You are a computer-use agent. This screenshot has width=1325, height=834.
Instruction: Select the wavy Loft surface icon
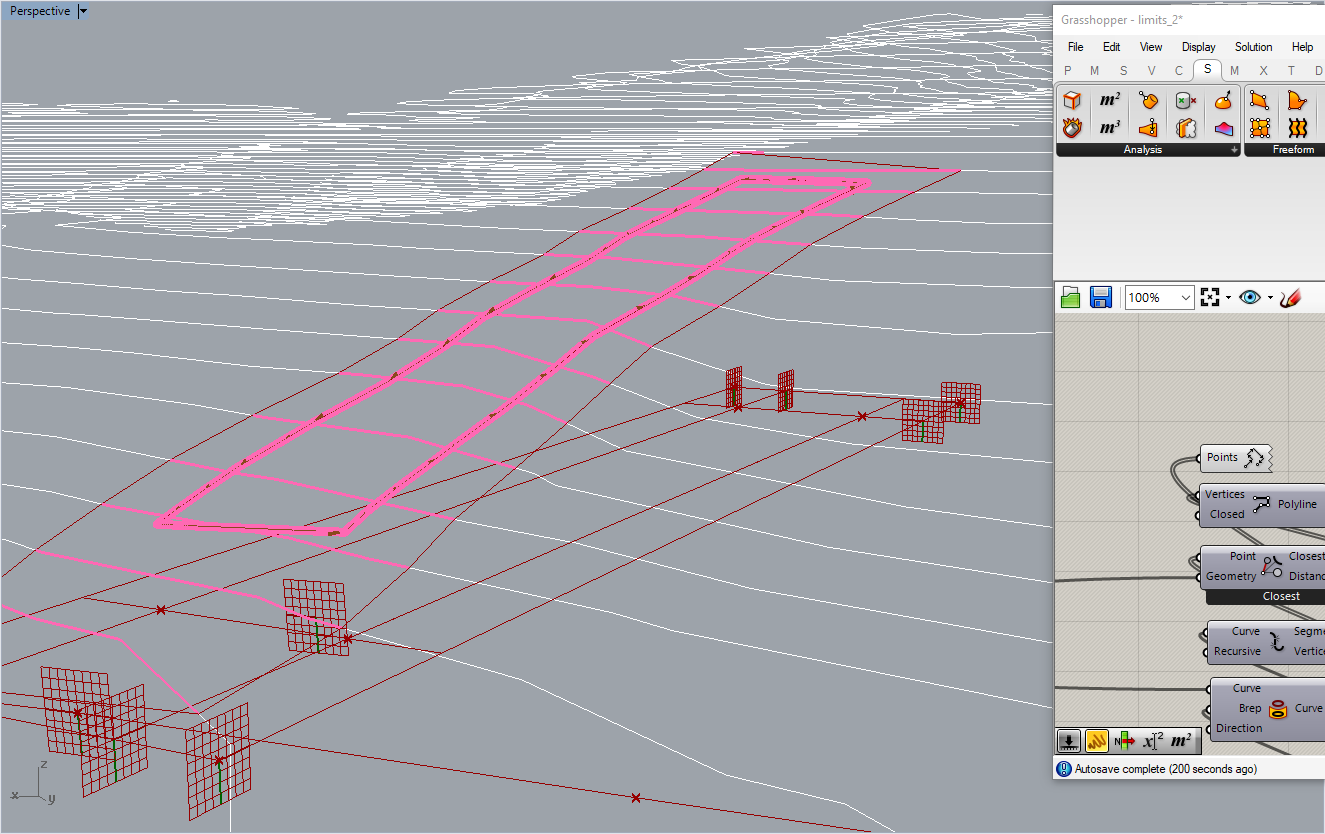[x=1298, y=128]
